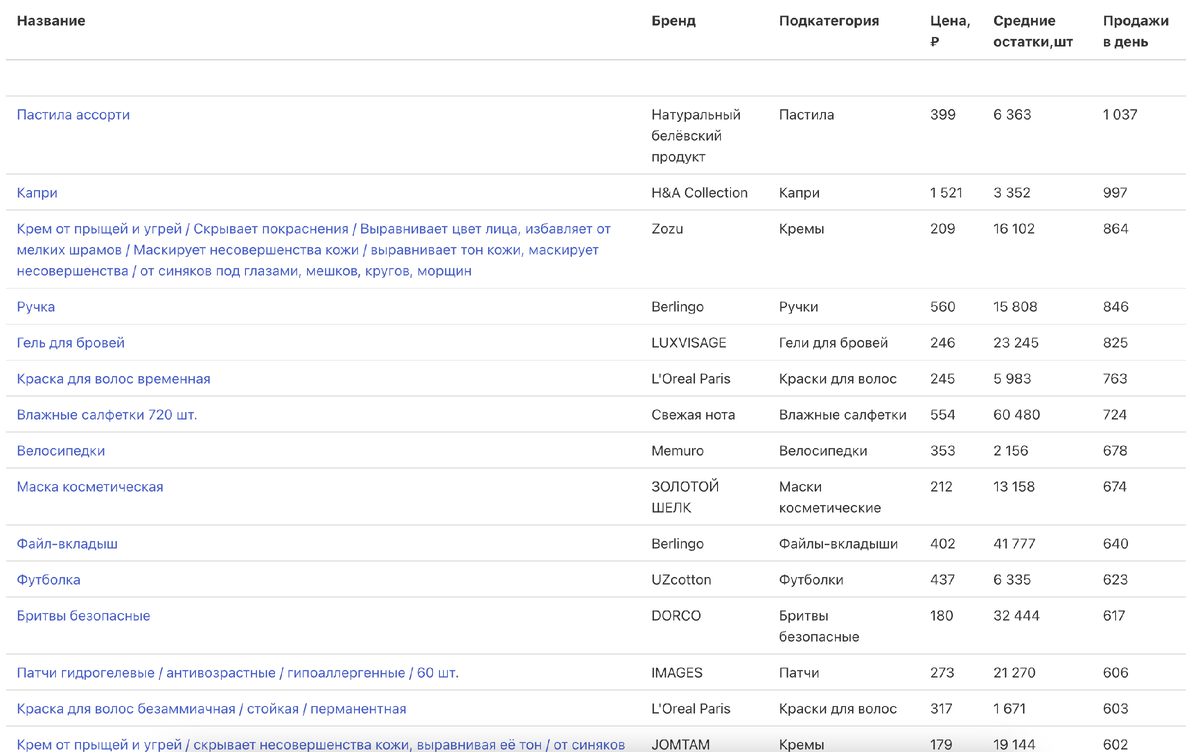Click the daily sales value '674'

pos(1115,487)
